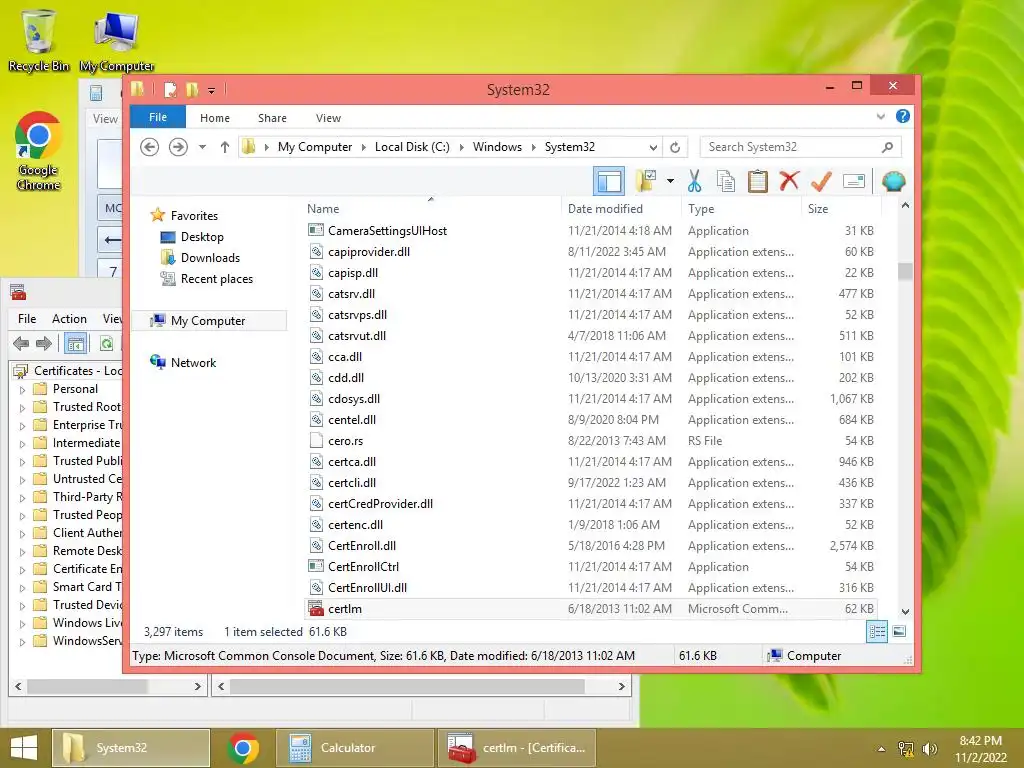Click the quick access Properties icon in title bar
The width and height of the screenshot is (1024, 768).
170,89
